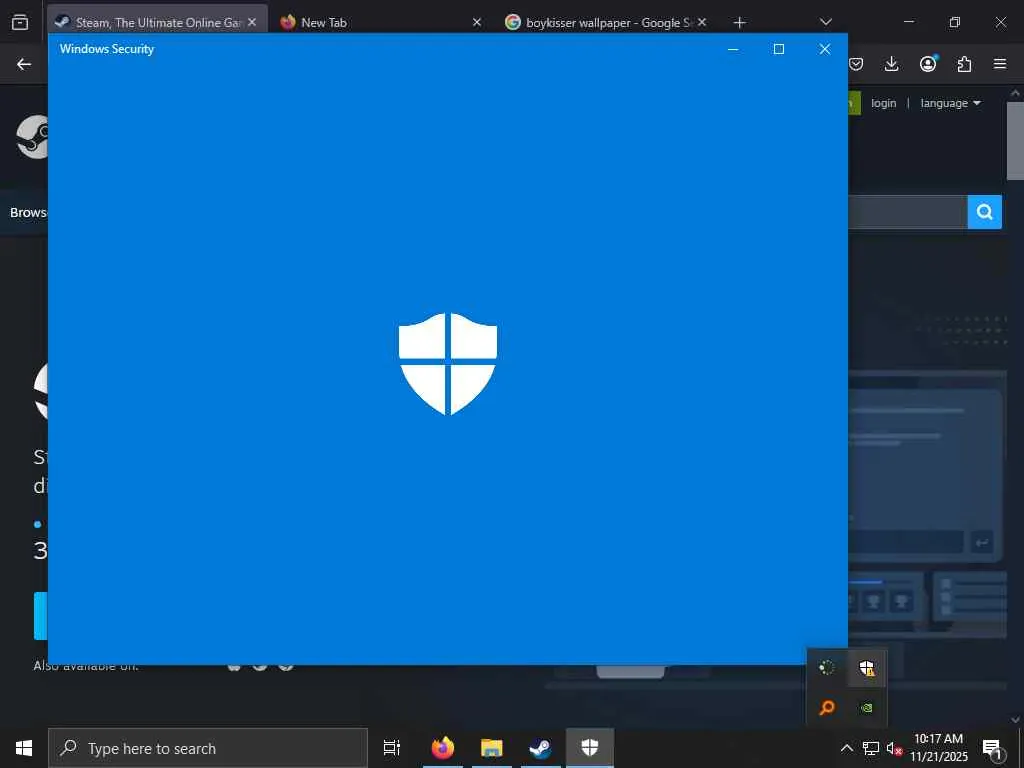The width and height of the screenshot is (1024, 768).
Task: Click Windows Security warning icon in tray popup
Action: point(867,668)
